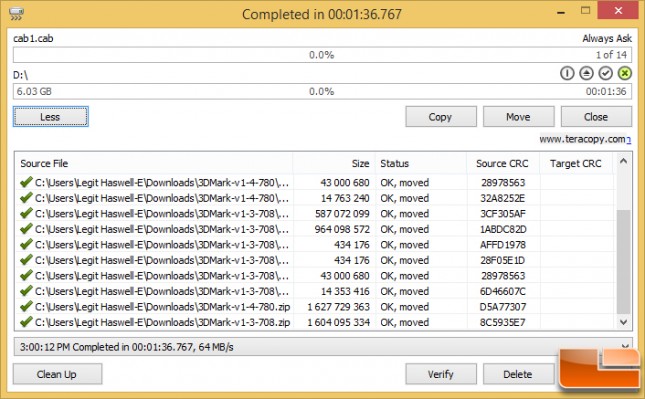Screen dimensions: 645x399
Task: Click CRC value 28F05E1D
Action: [503, 260]
